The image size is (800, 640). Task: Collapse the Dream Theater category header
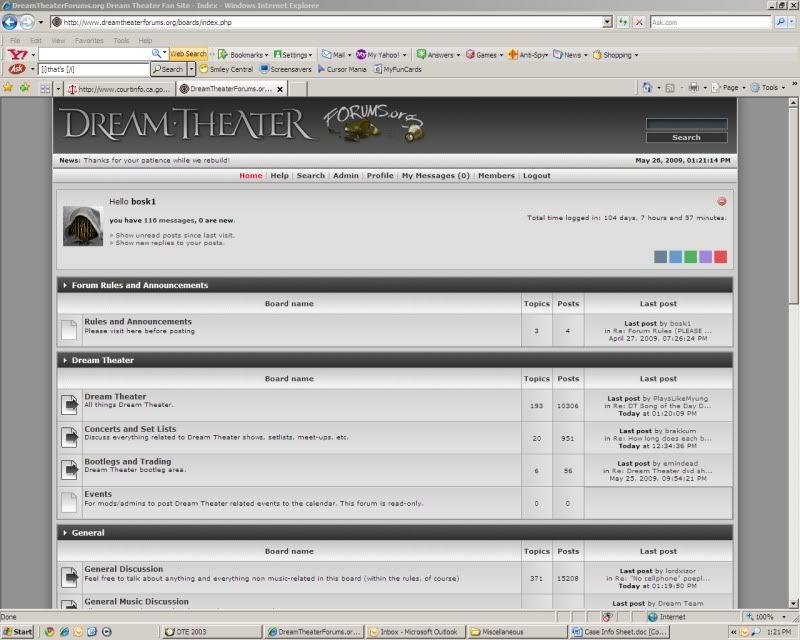click(65, 360)
